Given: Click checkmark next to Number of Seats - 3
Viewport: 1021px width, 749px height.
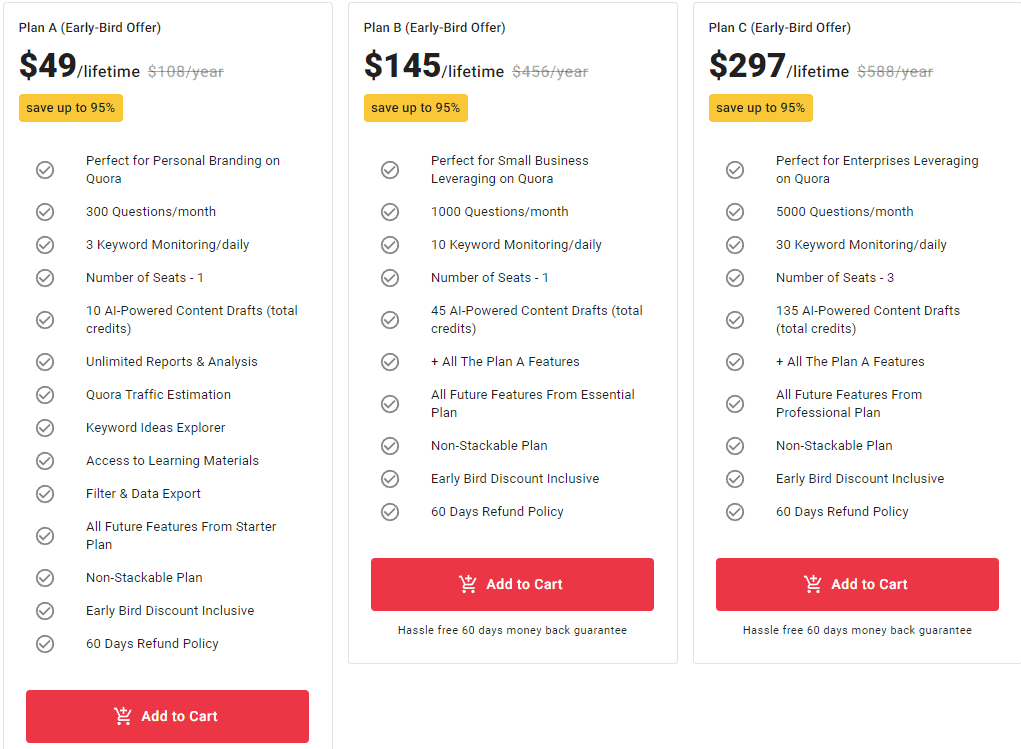Looking at the screenshot, I should 735,278.
